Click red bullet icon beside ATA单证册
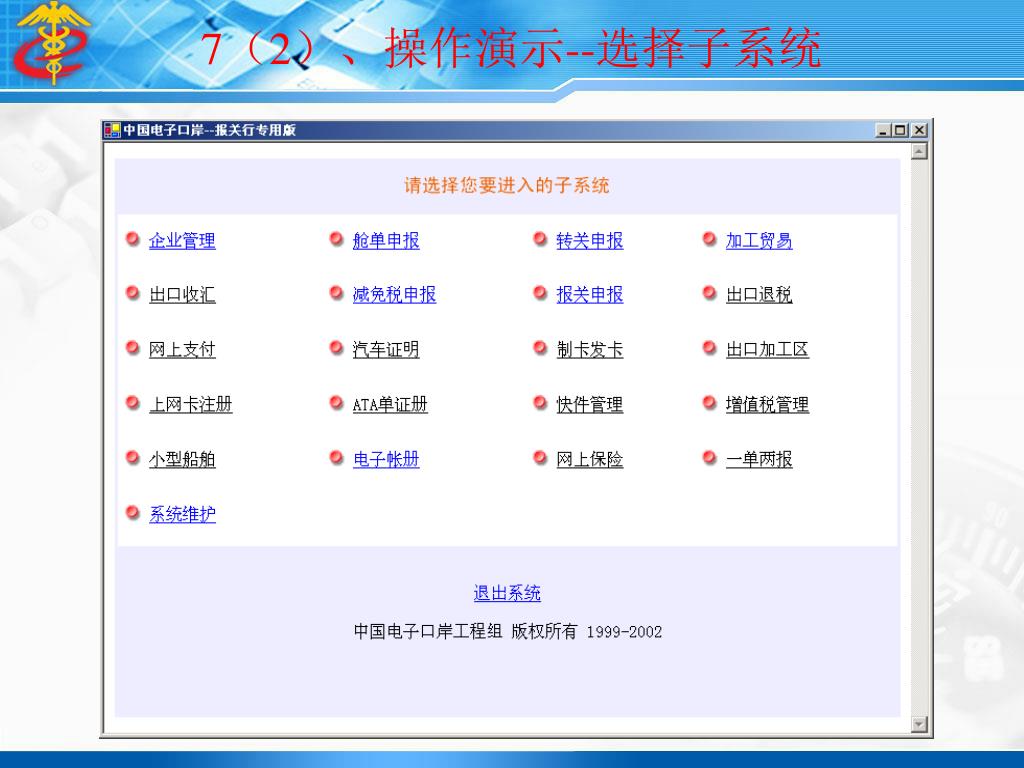Viewport: 1024px width, 768px height. point(336,402)
